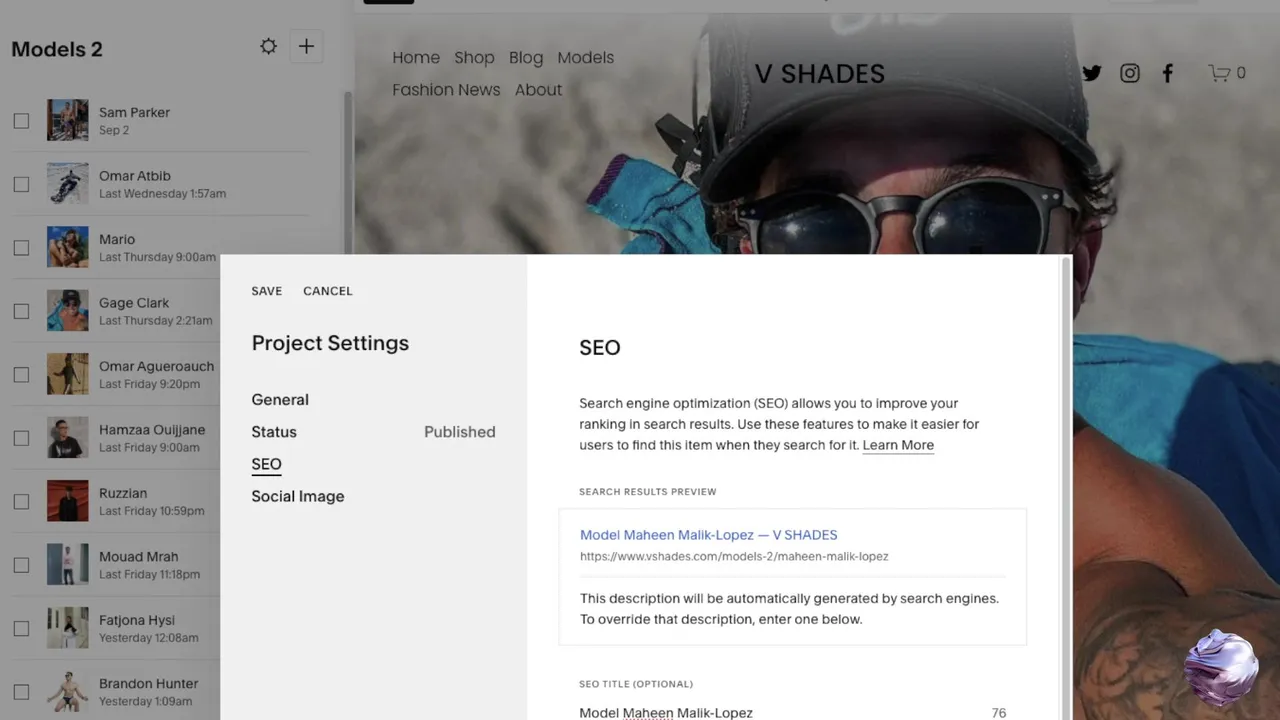1280x720 pixels.
Task: Select the Omar Atbib checkbox
Action: 21,184
